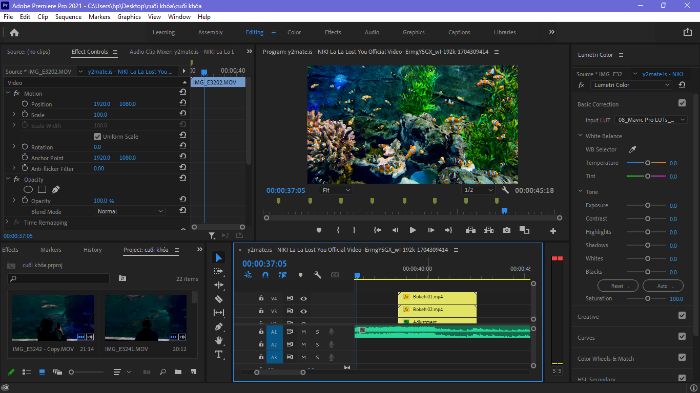700x393 pixels.
Task: Select the Razor tool
Action: [218, 299]
